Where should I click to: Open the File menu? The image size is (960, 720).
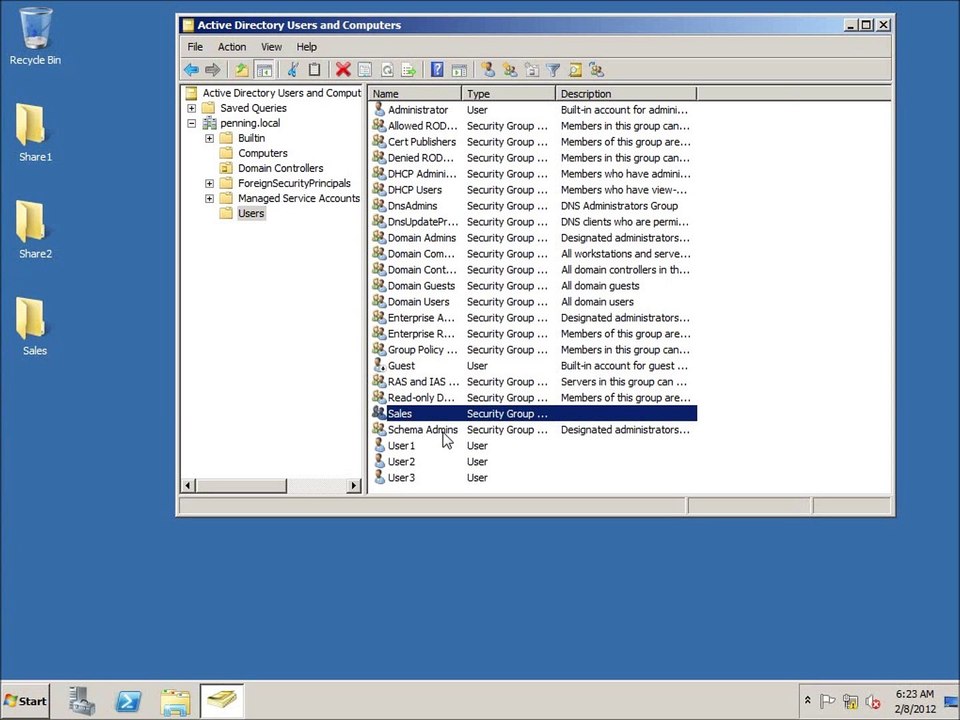coord(195,47)
